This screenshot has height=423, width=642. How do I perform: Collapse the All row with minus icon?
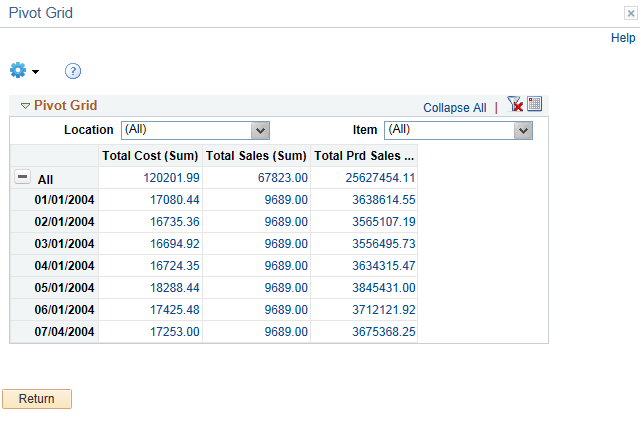point(22,177)
